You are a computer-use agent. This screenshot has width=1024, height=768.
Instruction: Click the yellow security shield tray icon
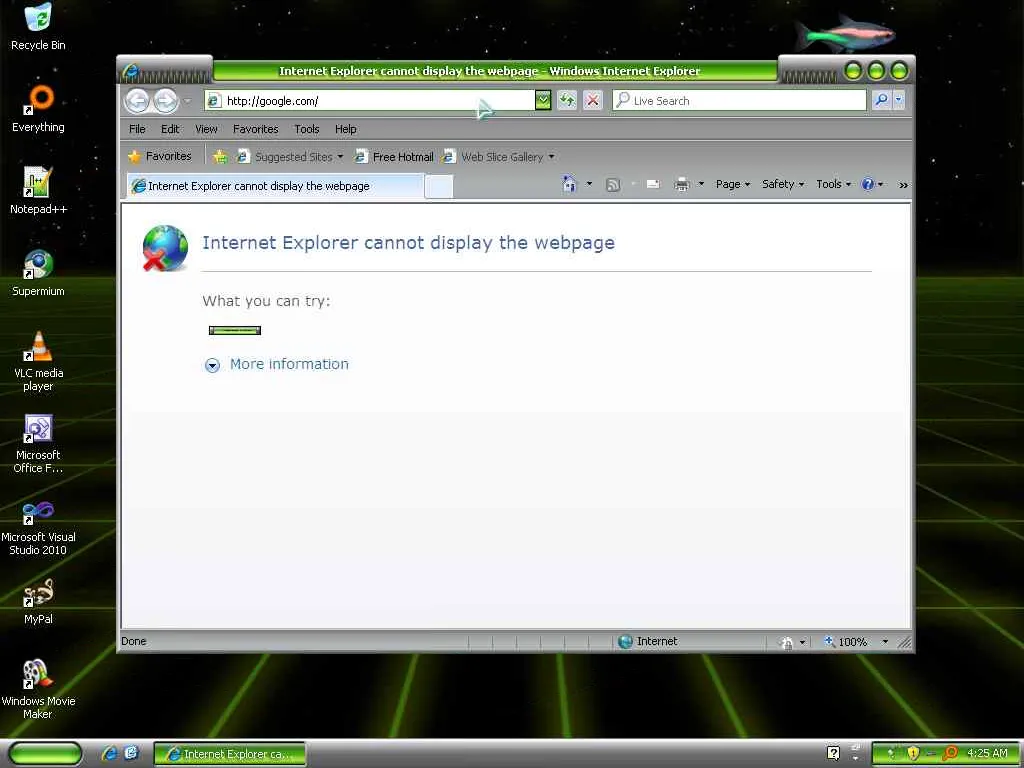pyautogui.click(x=912, y=754)
